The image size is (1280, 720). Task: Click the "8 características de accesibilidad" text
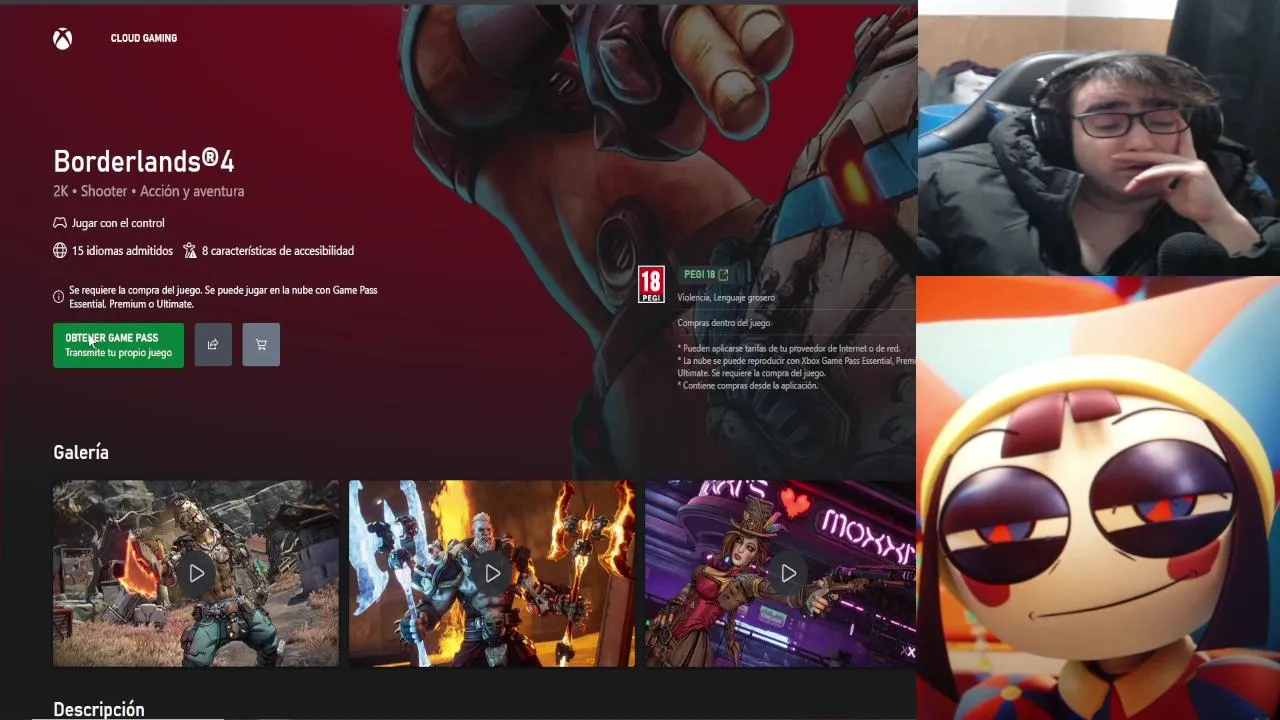coord(278,251)
